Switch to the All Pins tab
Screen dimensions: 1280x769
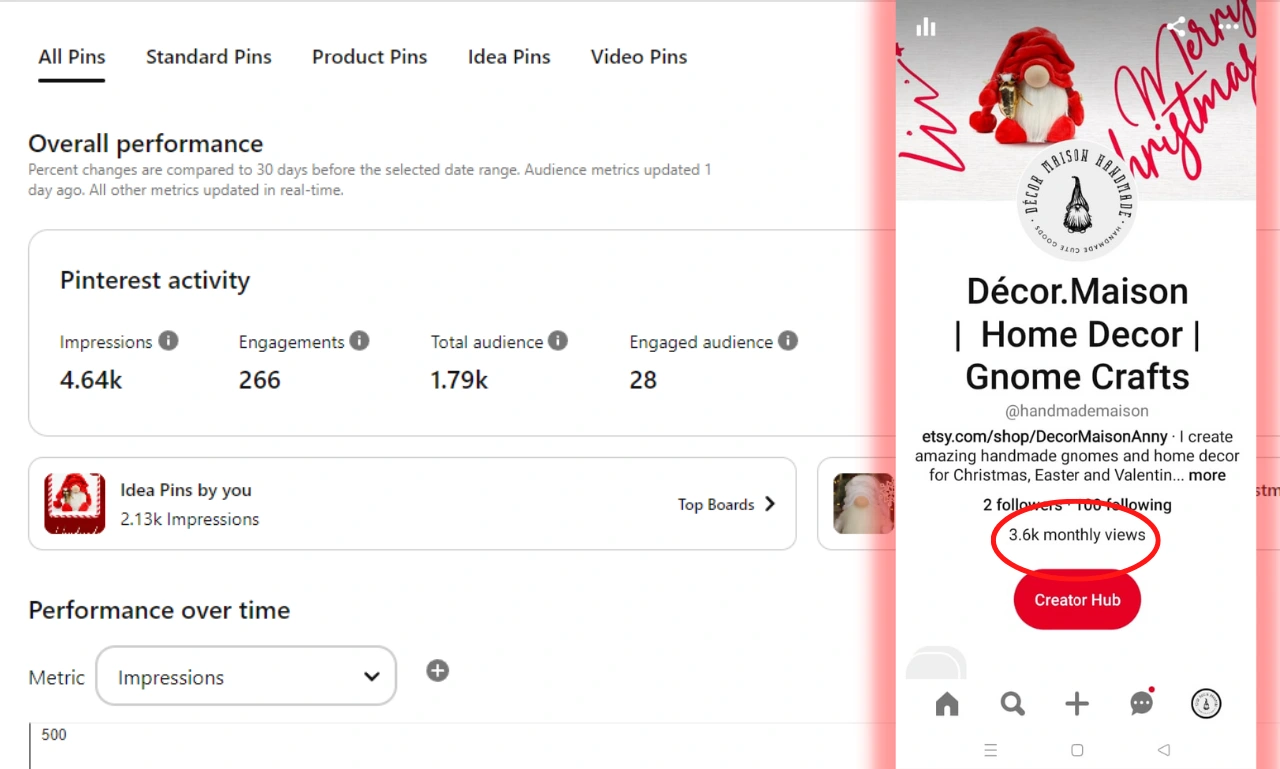[x=72, y=57]
